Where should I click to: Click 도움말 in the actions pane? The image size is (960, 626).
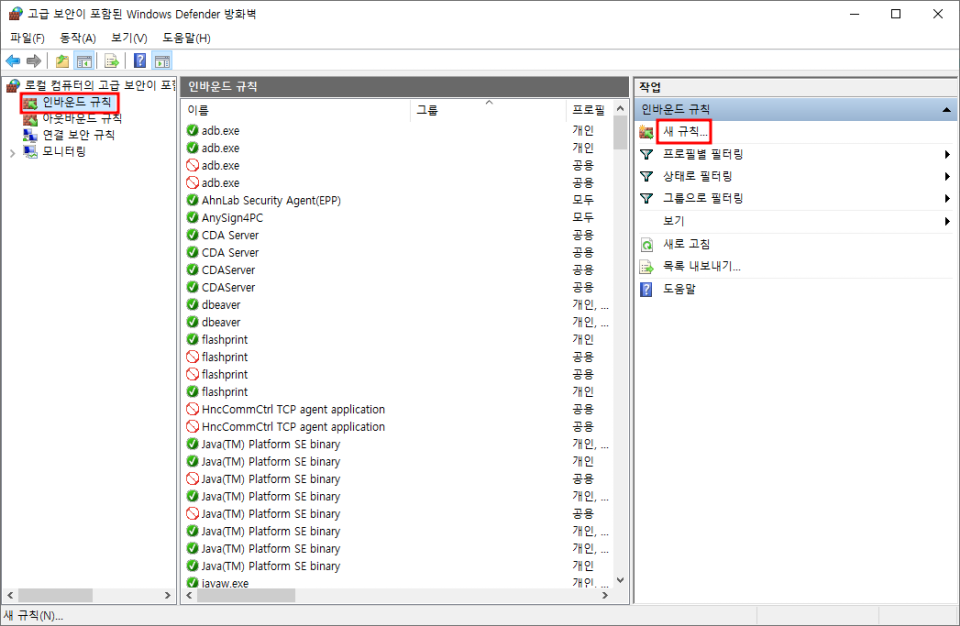[679, 289]
